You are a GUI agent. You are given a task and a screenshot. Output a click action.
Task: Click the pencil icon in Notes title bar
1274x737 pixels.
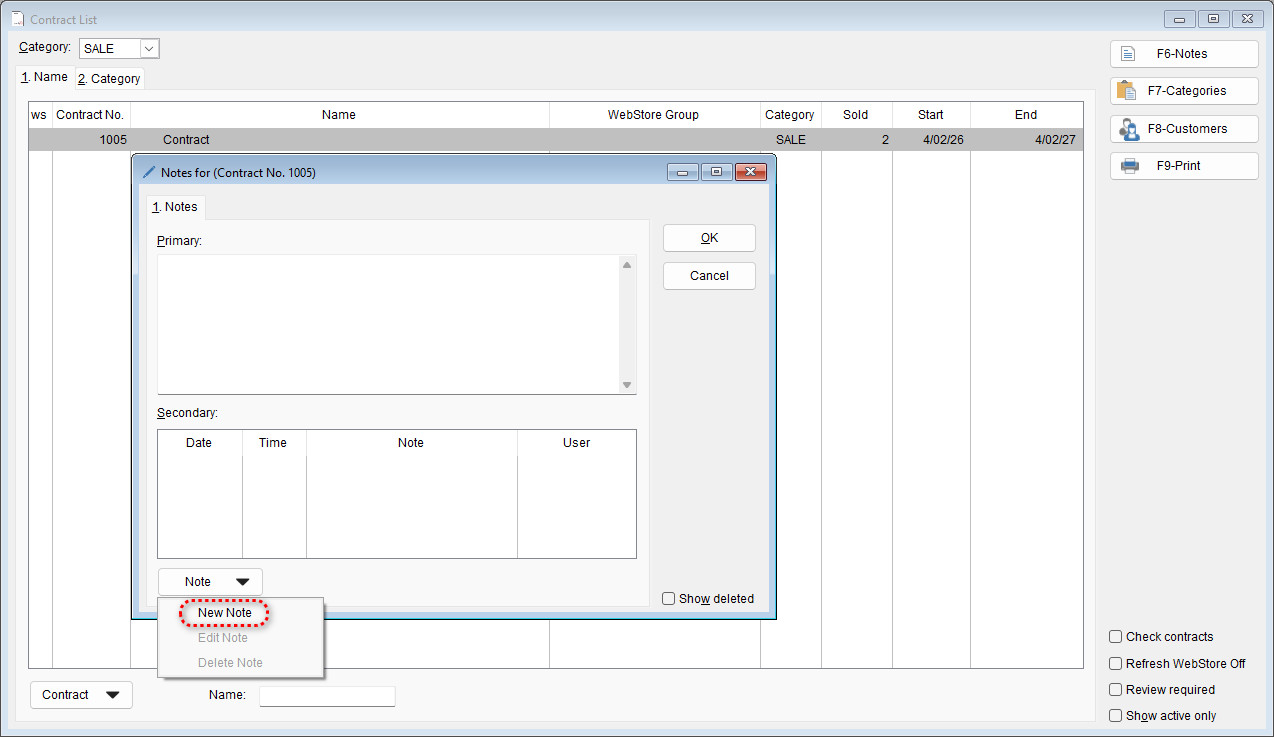(149, 172)
